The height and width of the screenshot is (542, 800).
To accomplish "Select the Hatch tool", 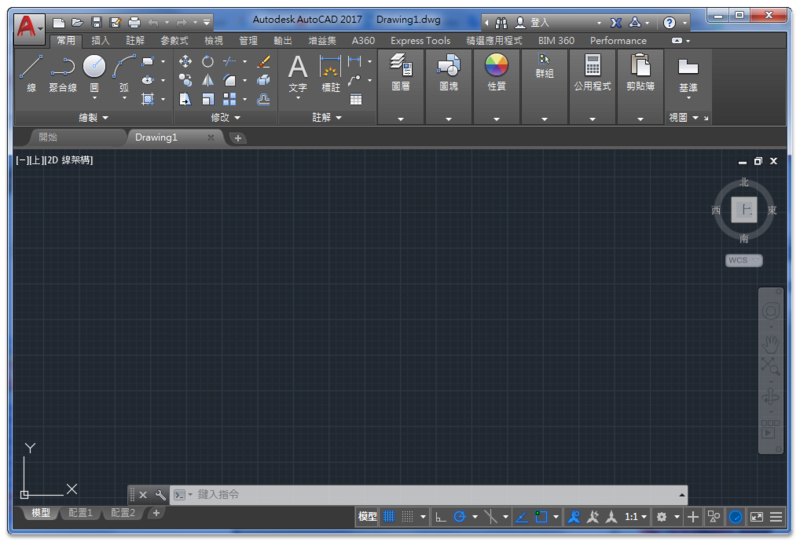I will pyautogui.click(x=148, y=99).
